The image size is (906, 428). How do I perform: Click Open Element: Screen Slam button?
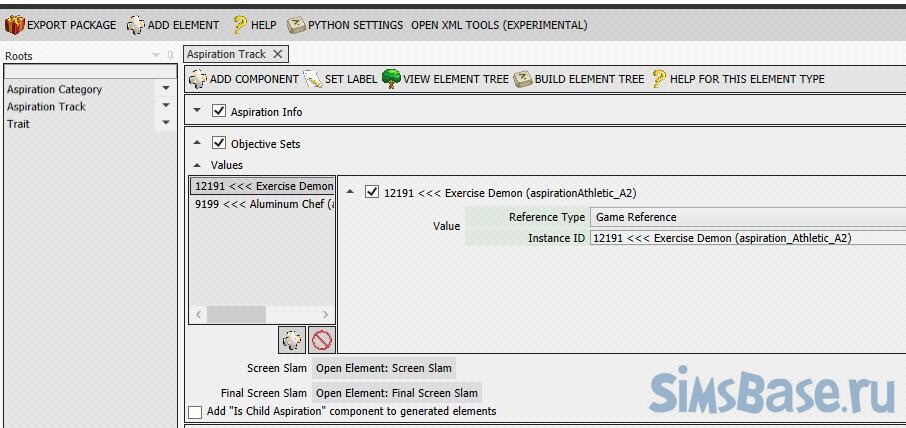coord(384,368)
